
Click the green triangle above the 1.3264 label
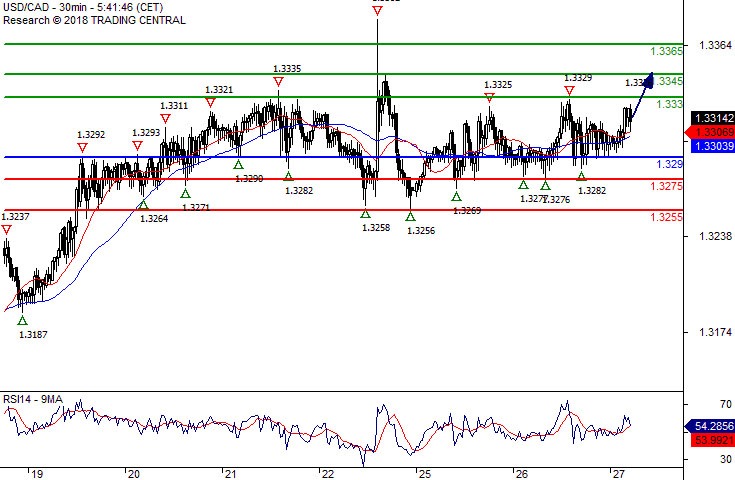142,205
